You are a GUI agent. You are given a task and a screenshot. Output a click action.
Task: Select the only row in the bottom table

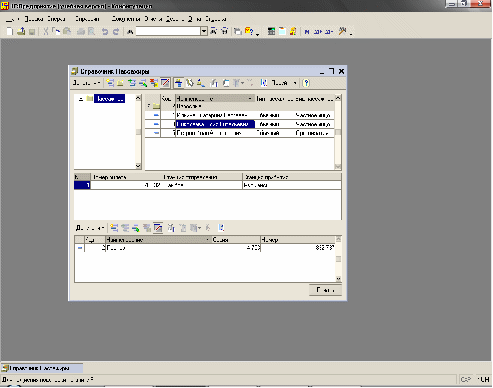205,248
